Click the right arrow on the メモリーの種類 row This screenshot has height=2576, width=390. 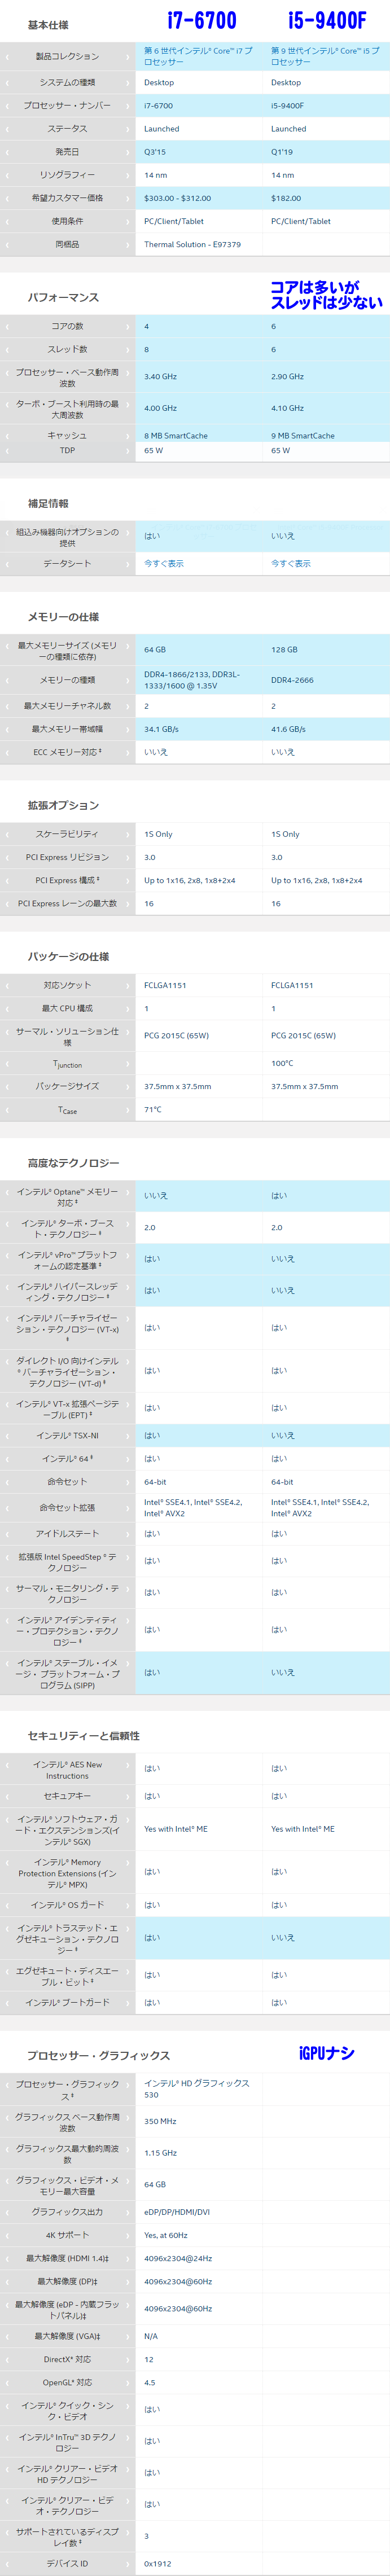[x=127, y=680]
